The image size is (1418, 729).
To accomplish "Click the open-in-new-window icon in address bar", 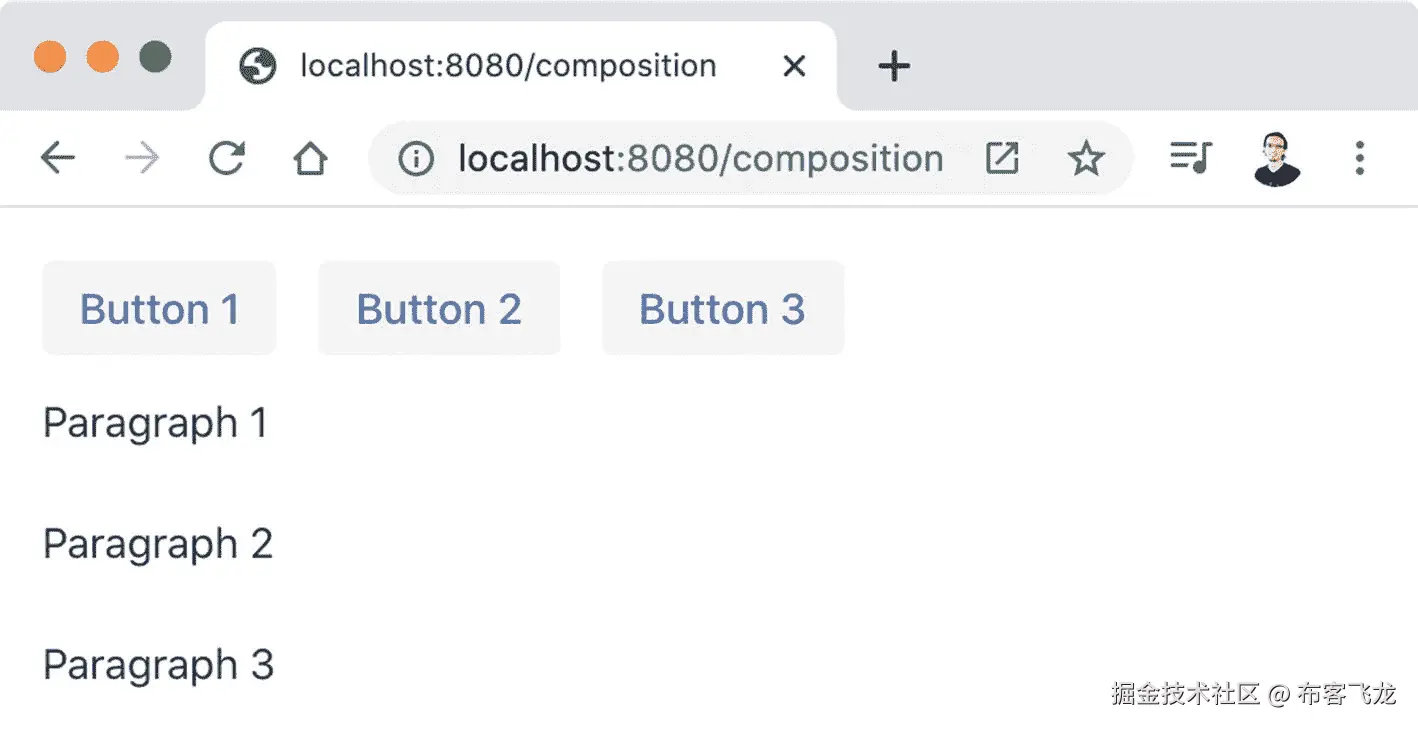I will click(1002, 158).
